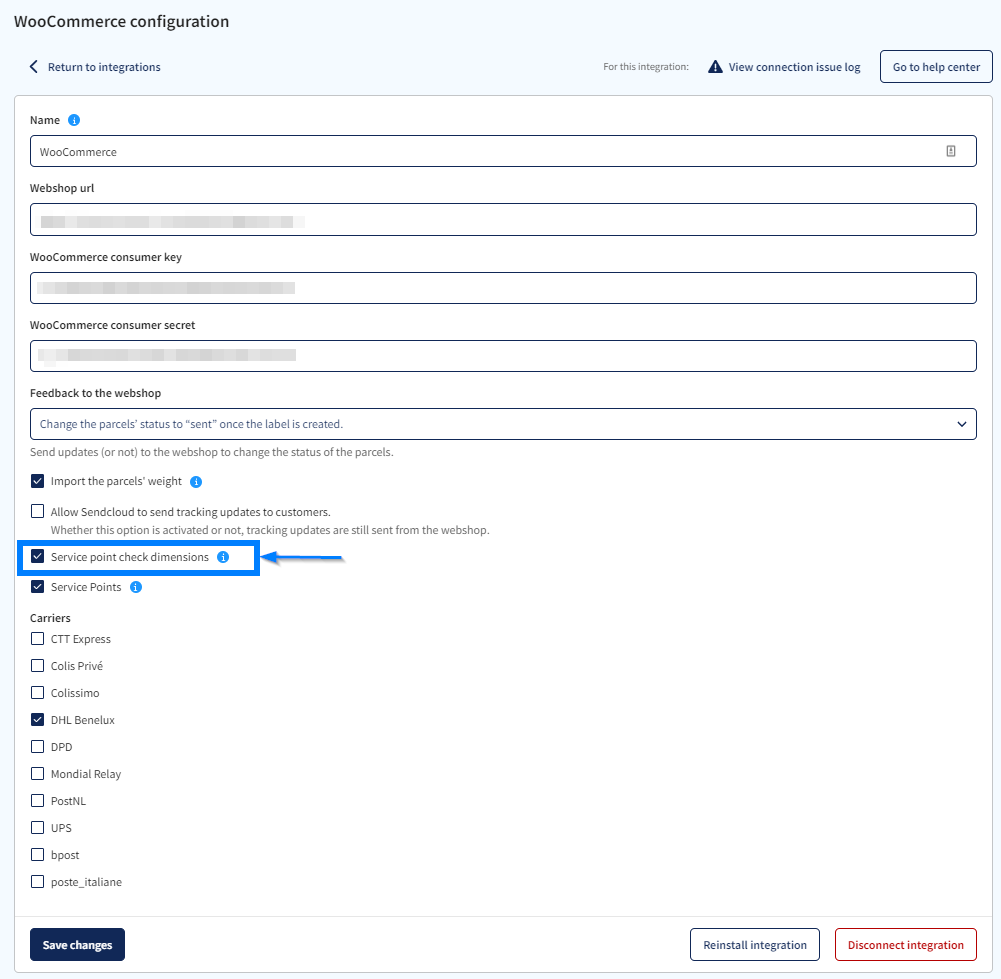1001x979 pixels.
Task: Focus the WooCommerce consumer key field
Action: pyautogui.click(x=503, y=288)
